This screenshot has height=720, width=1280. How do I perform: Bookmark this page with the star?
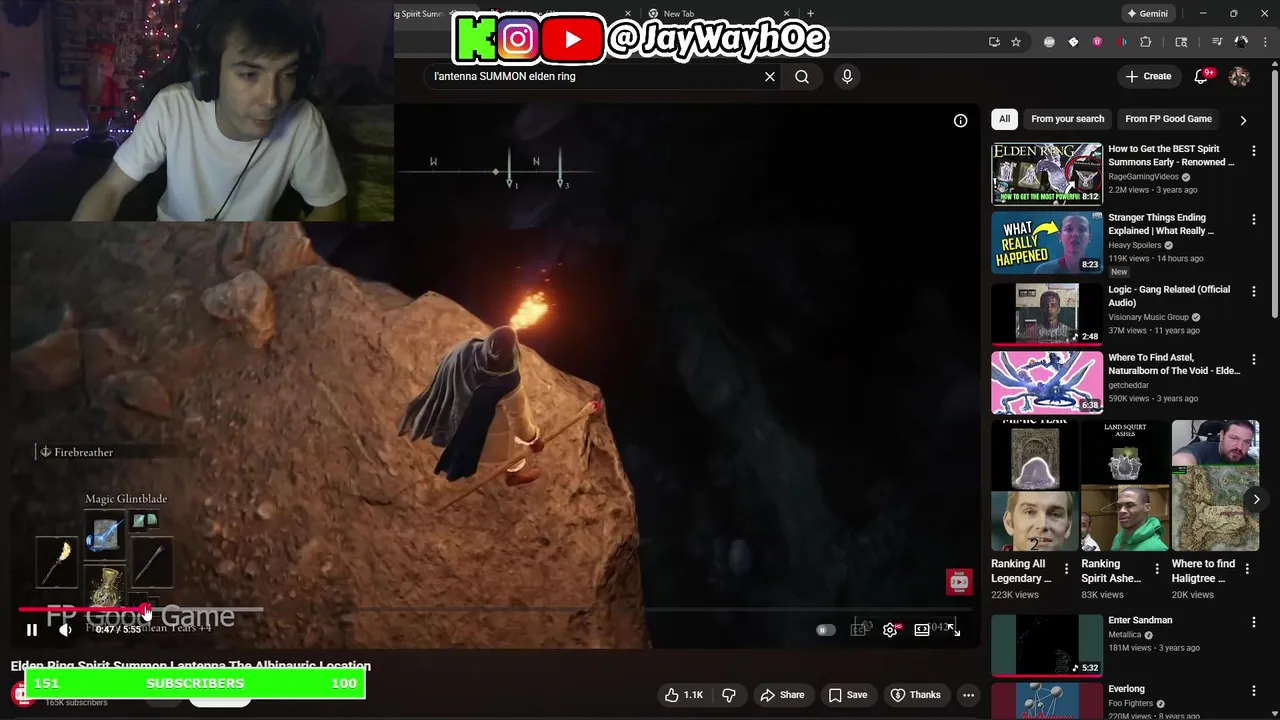(1016, 42)
